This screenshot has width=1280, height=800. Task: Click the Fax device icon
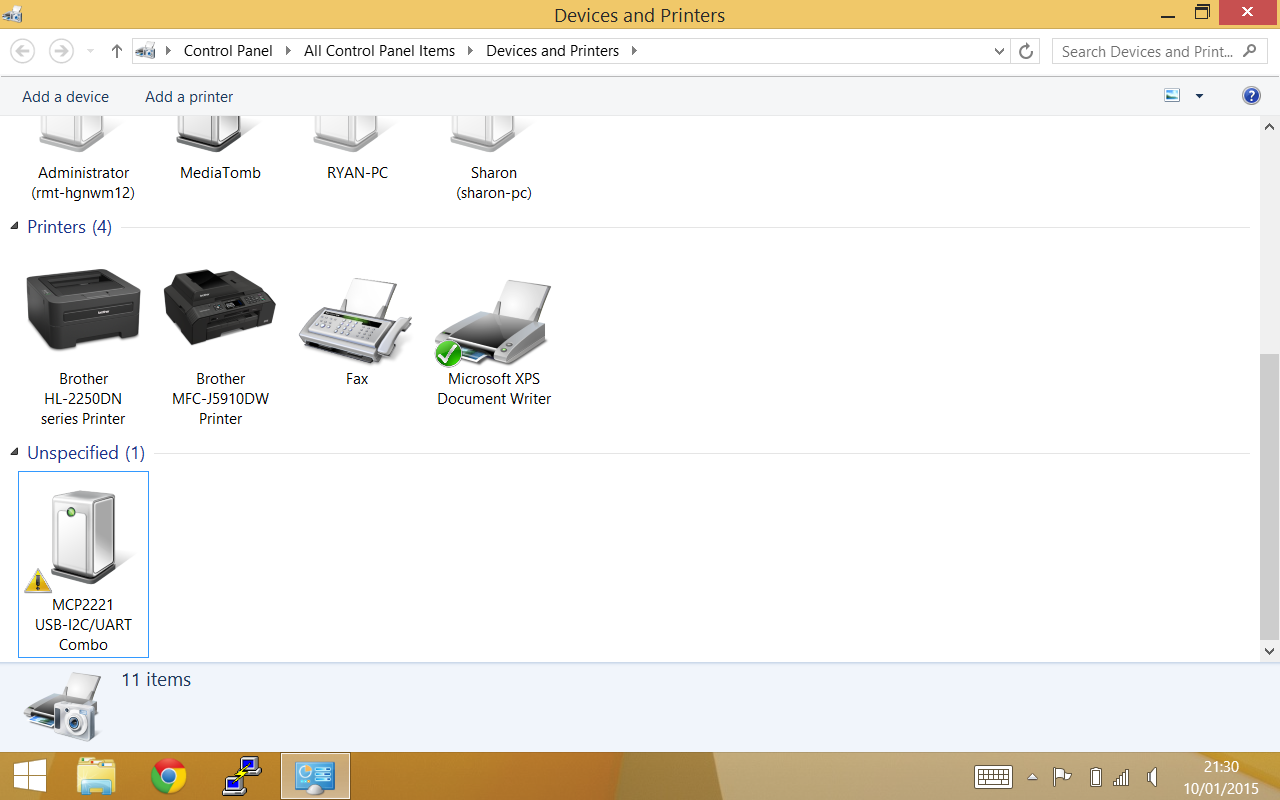357,320
